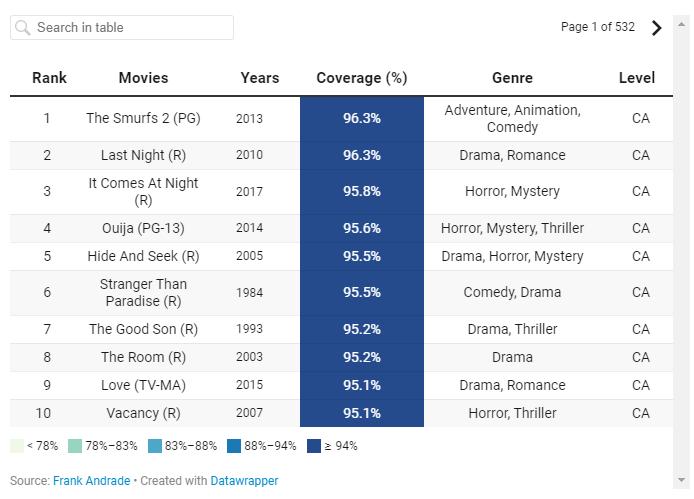The image size is (694, 499).
Task: Sort table by Movies header
Action: point(143,78)
